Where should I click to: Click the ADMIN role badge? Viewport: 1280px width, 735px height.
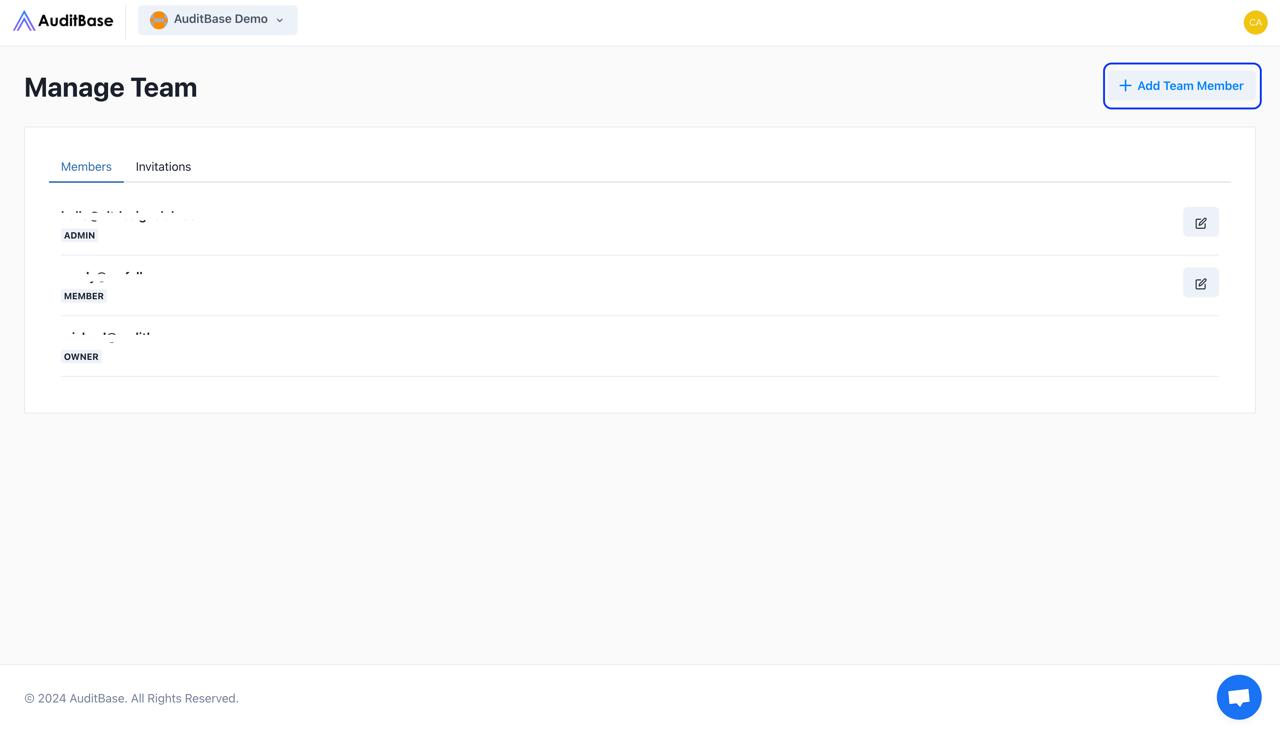[x=79, y=236]
